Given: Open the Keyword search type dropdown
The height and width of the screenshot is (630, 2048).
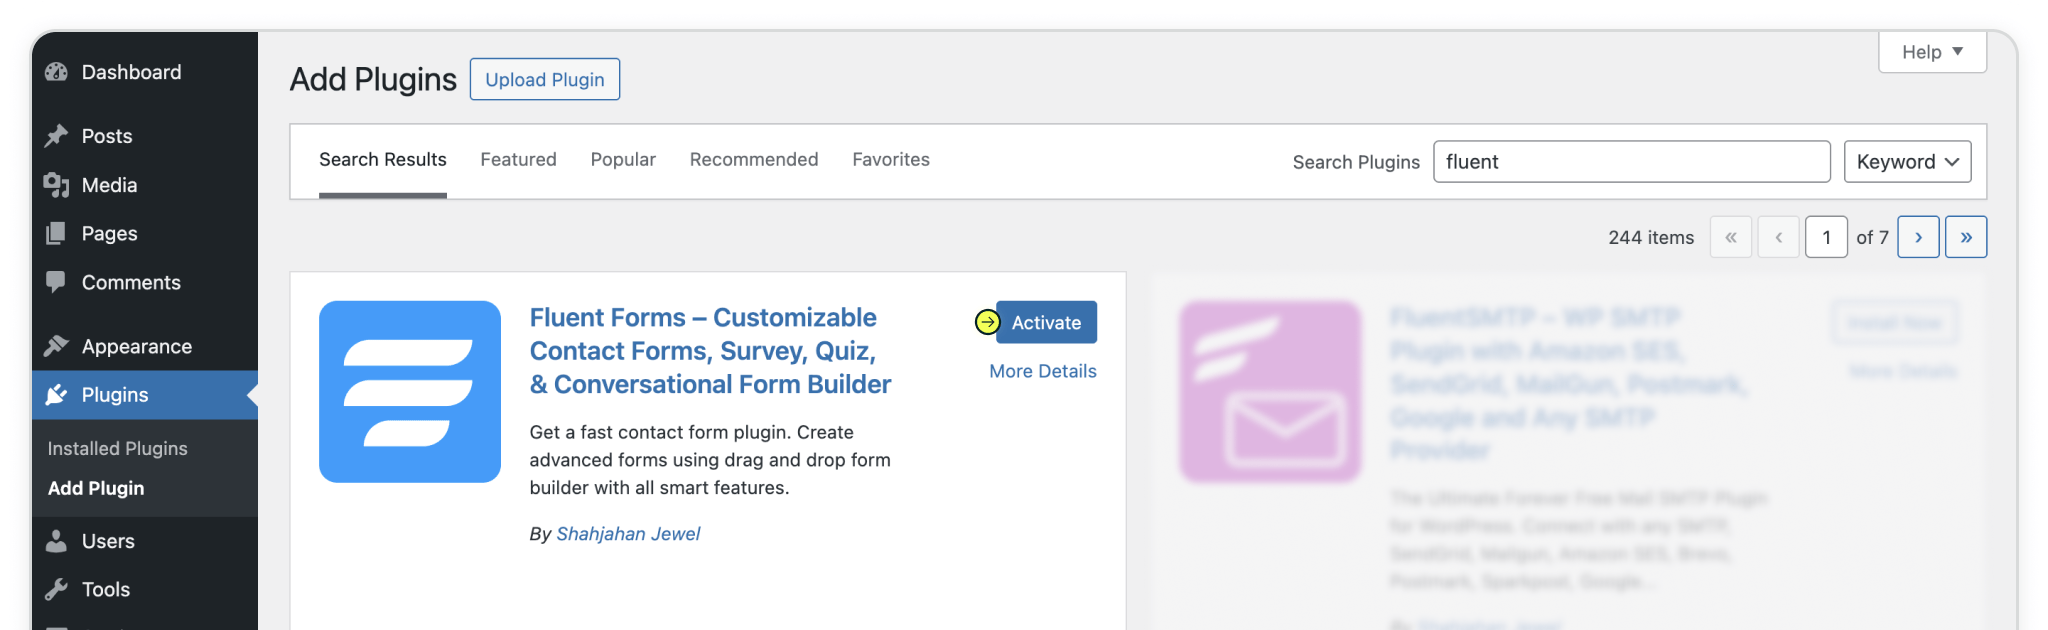Looking at the screenshot, I should (1908, 162).
